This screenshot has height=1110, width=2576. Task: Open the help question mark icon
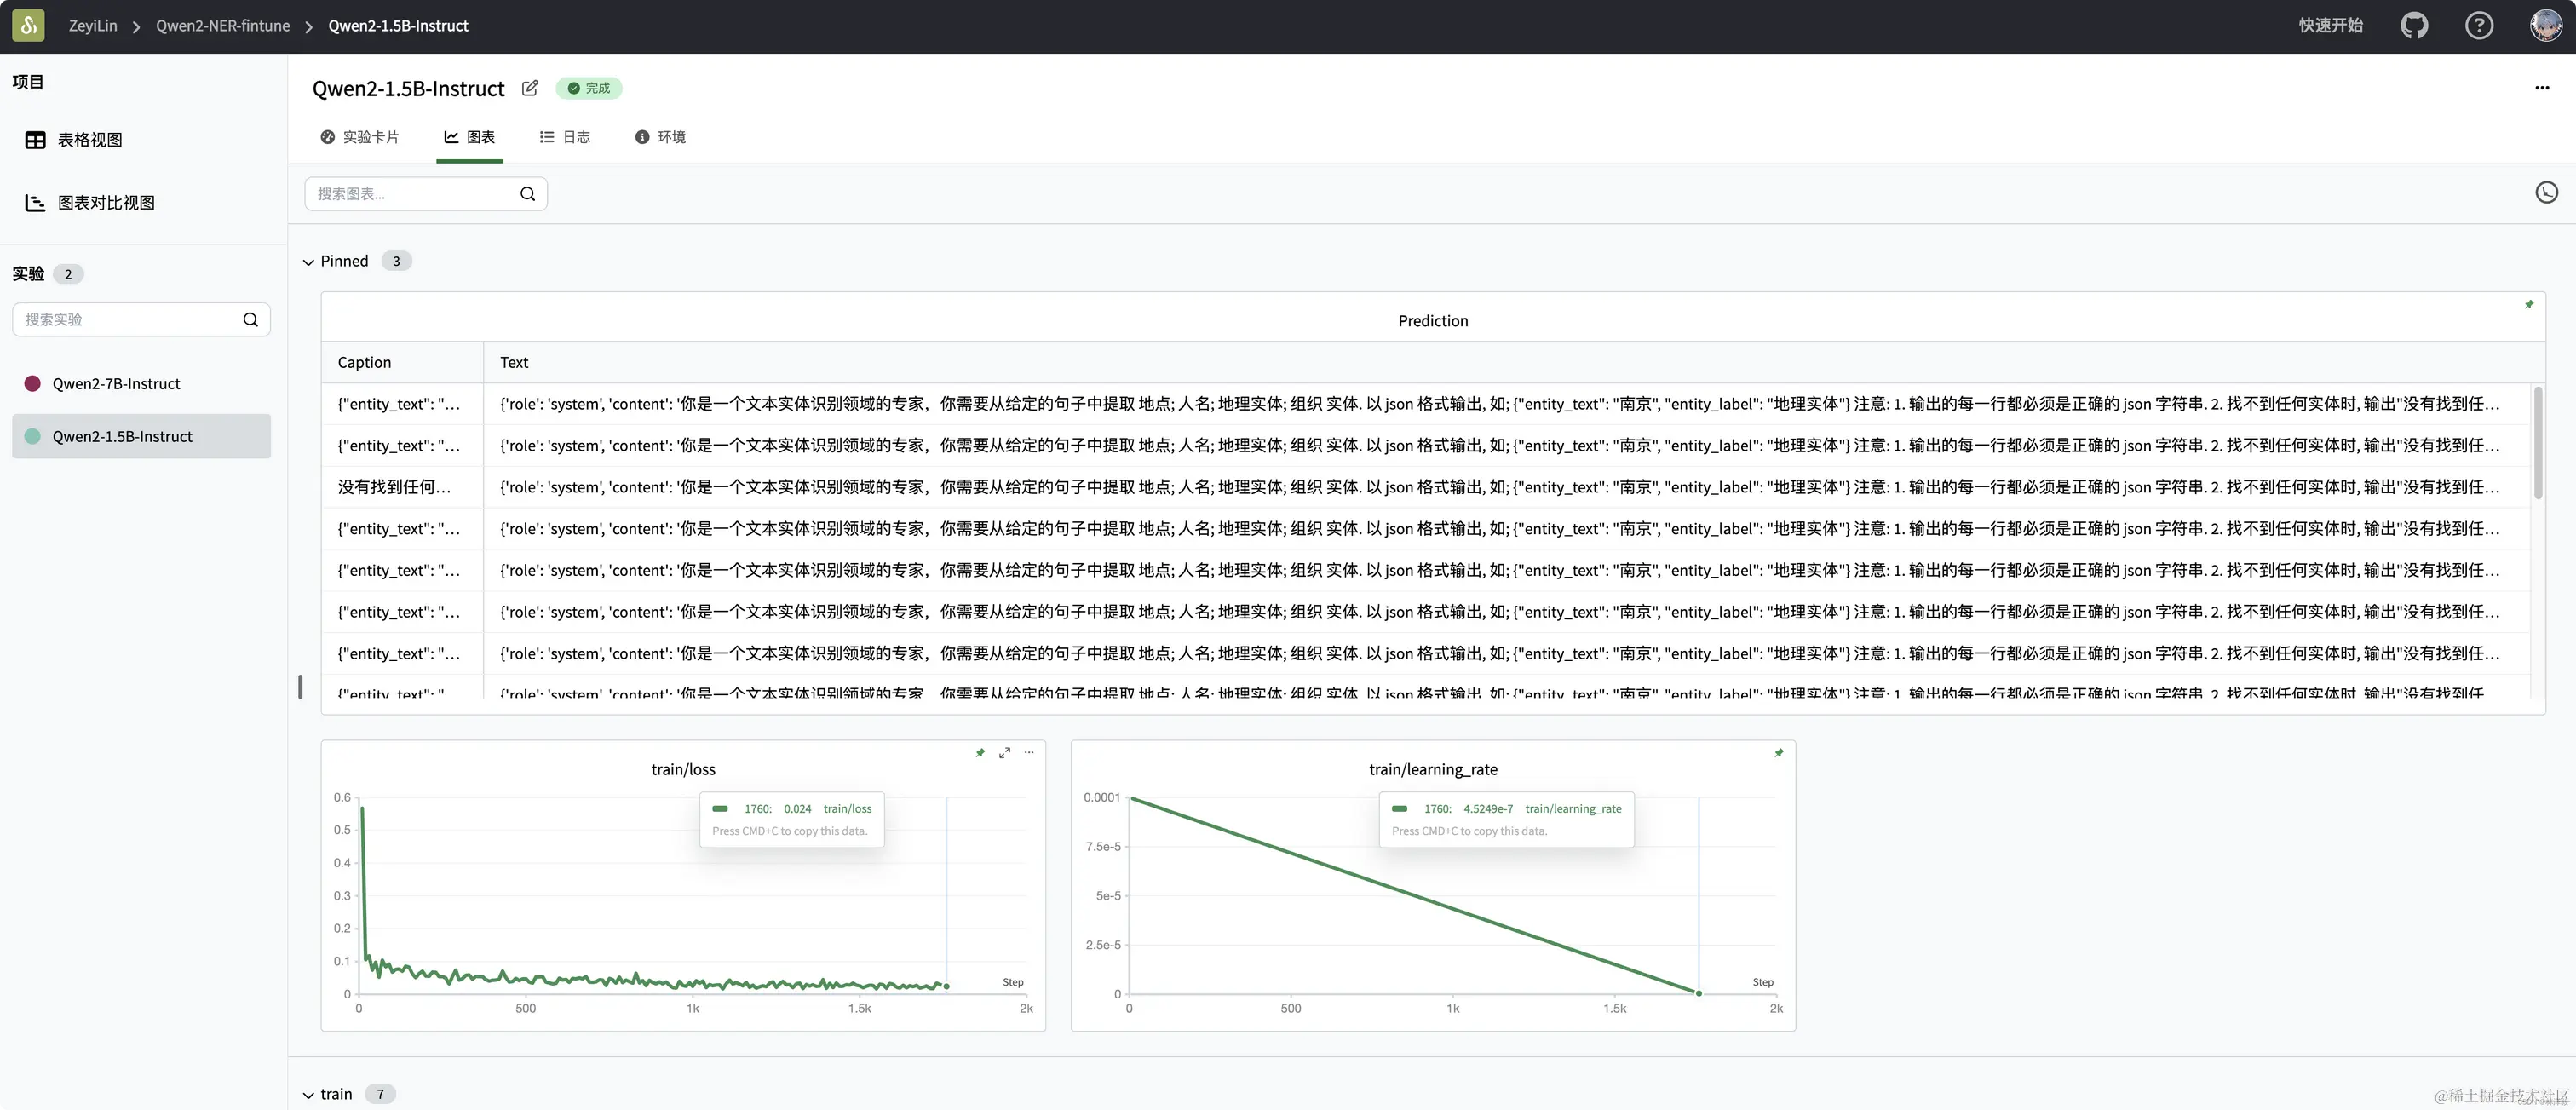tap(2478, 26)
